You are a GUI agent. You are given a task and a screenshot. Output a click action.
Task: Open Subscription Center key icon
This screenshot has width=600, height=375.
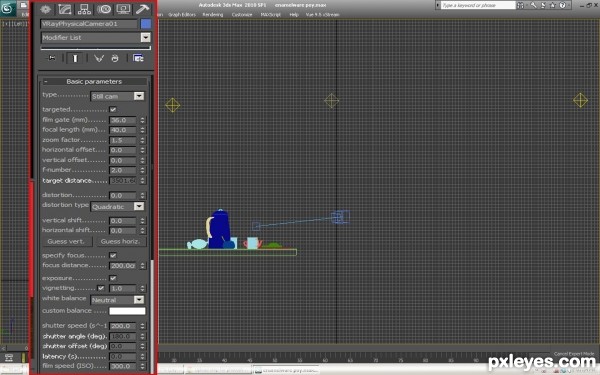coord(533,5)
